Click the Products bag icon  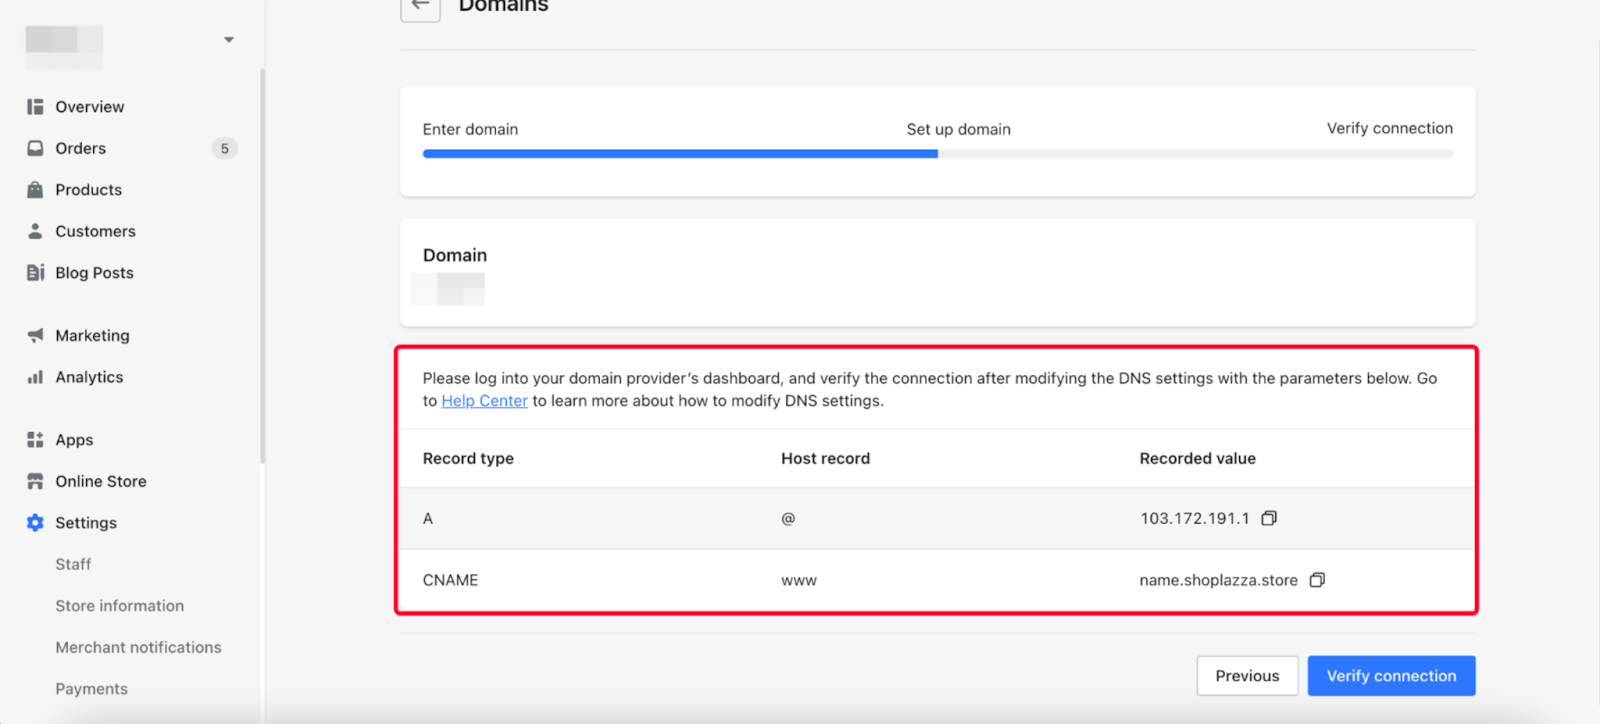tap(35, 190)
